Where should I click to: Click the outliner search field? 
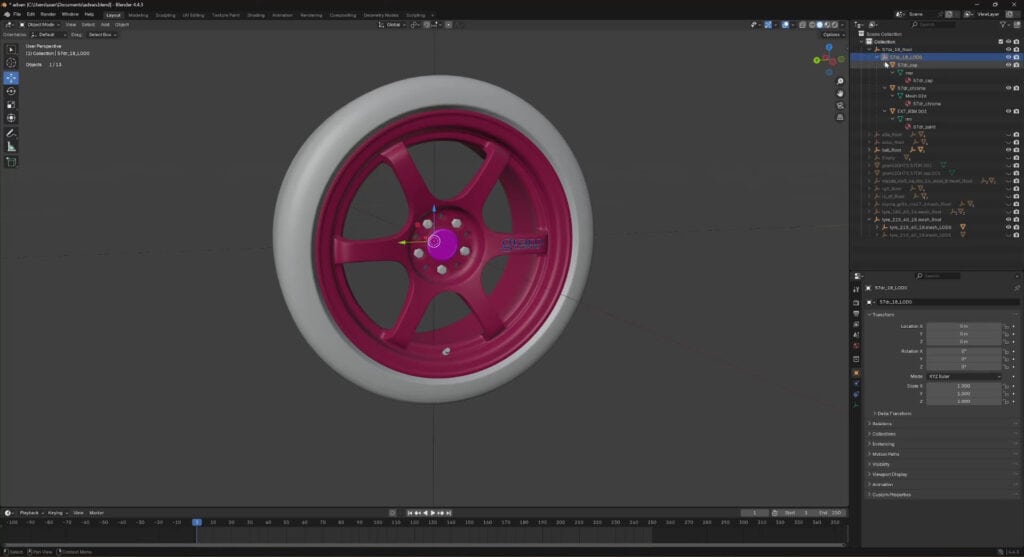[935, 25]
